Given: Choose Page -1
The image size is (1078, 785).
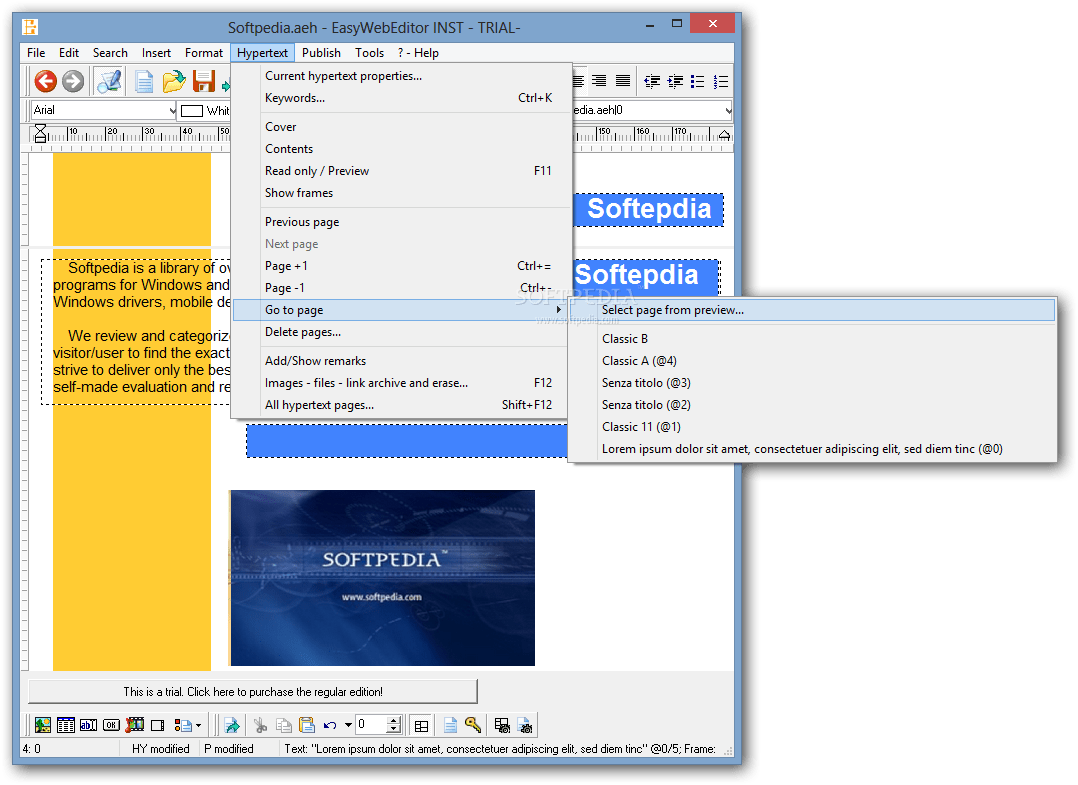Looking at the screenshot, I should (x=402, y=288).
